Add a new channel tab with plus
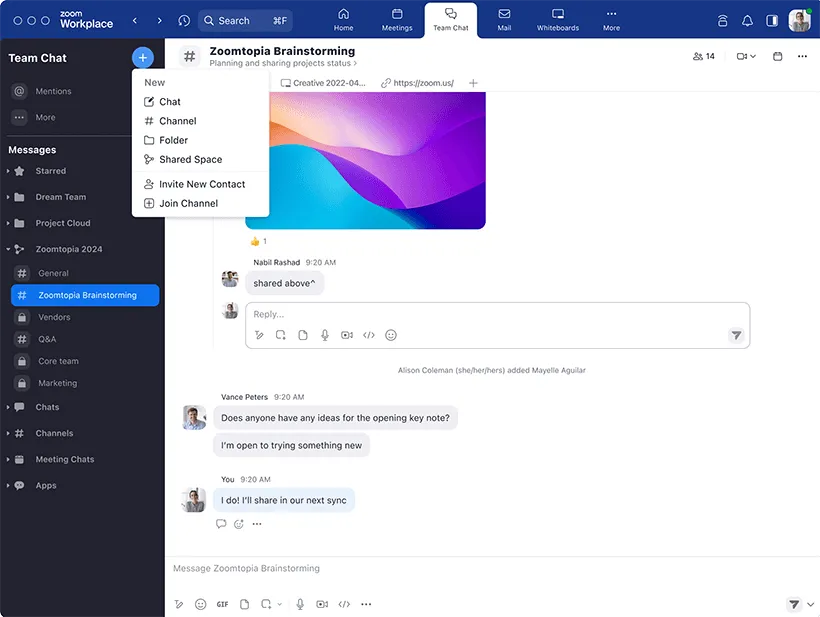 473,83
